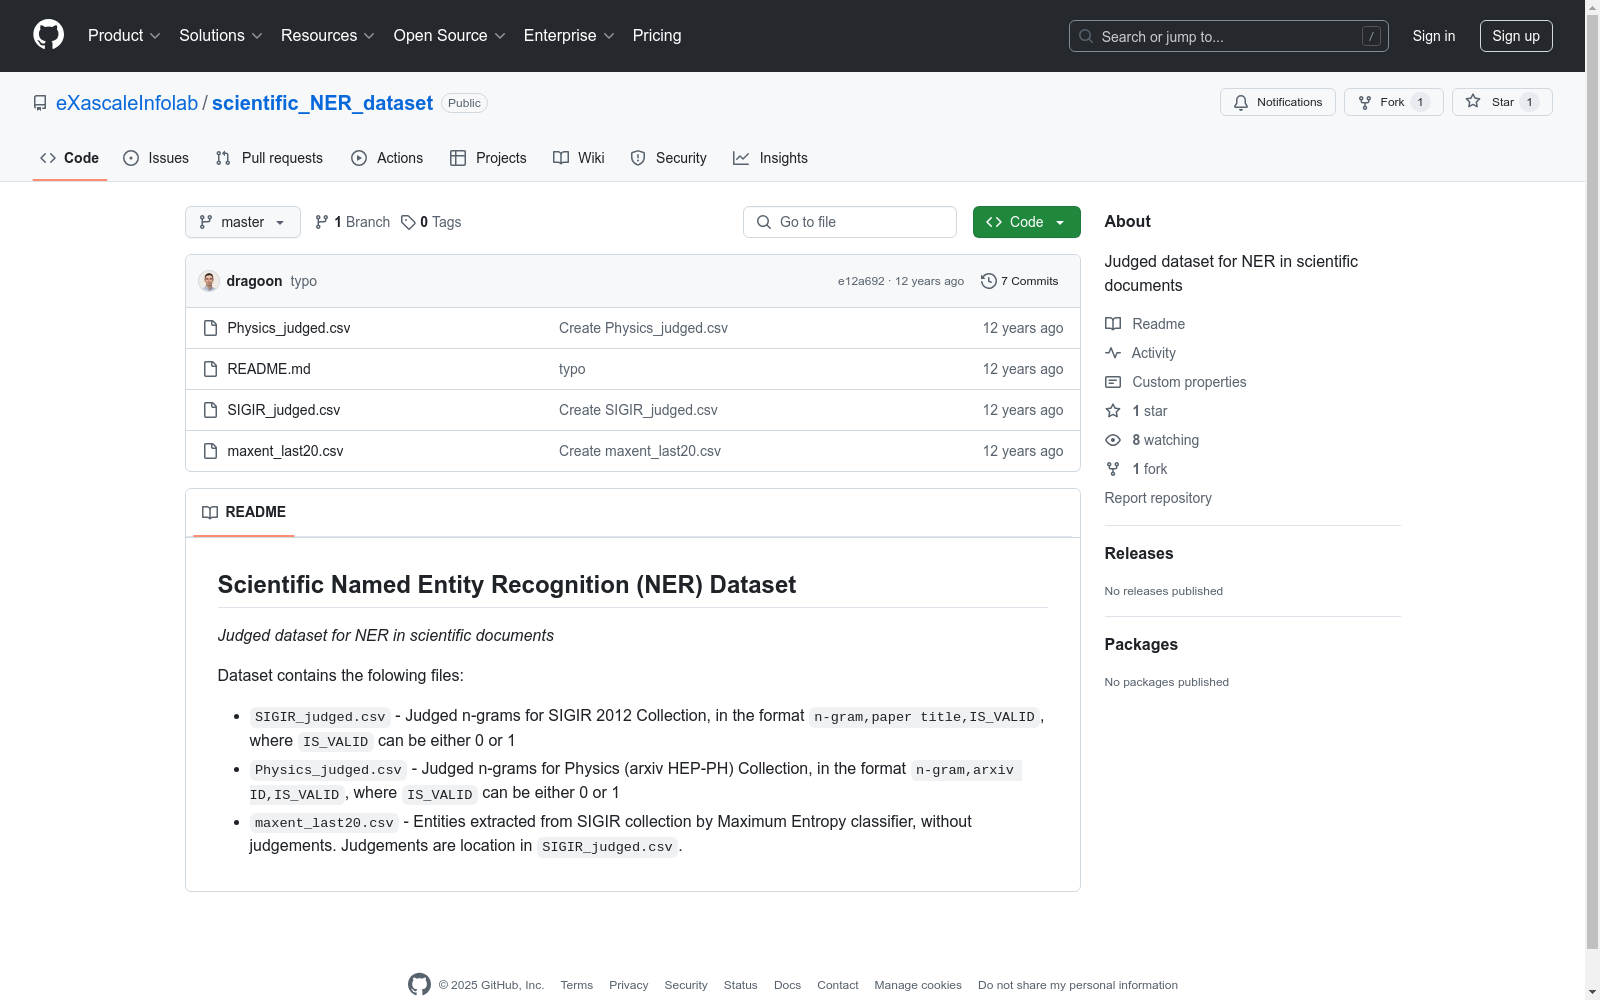Open the Projects tab
The image size is (1600, 1000).
[x=488, y=158]
